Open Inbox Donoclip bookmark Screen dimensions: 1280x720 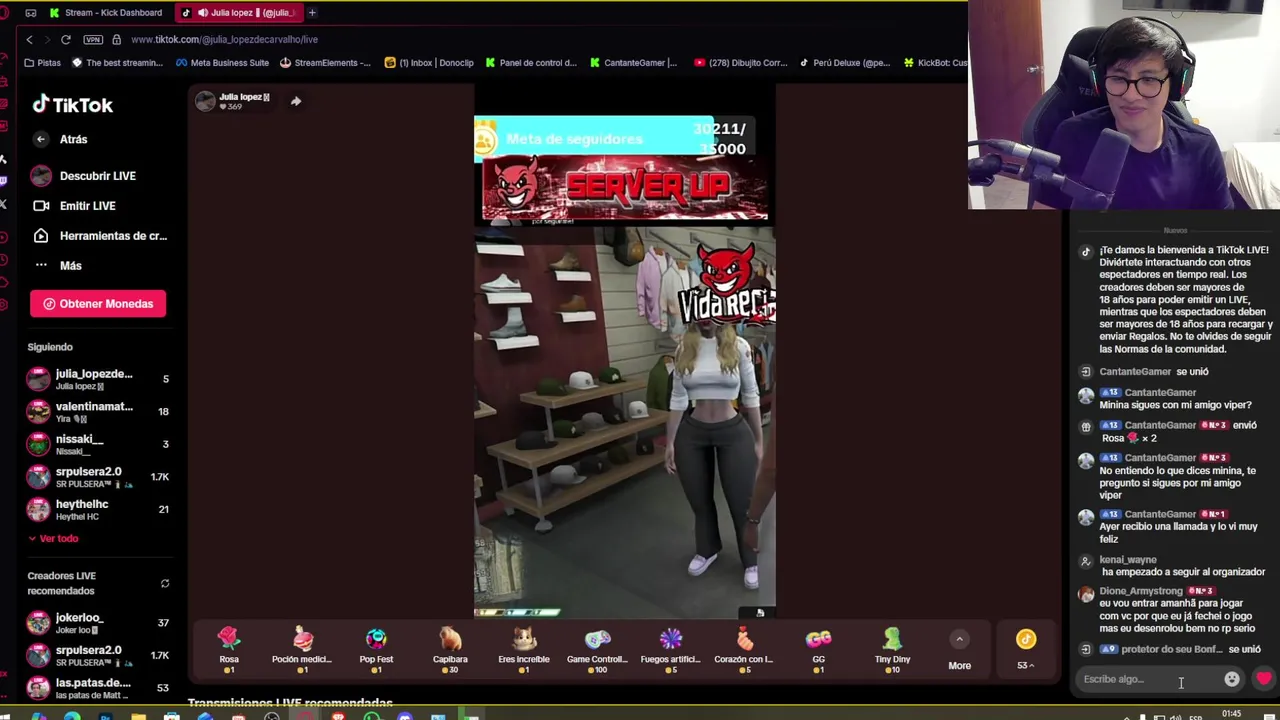click(429, 63)
